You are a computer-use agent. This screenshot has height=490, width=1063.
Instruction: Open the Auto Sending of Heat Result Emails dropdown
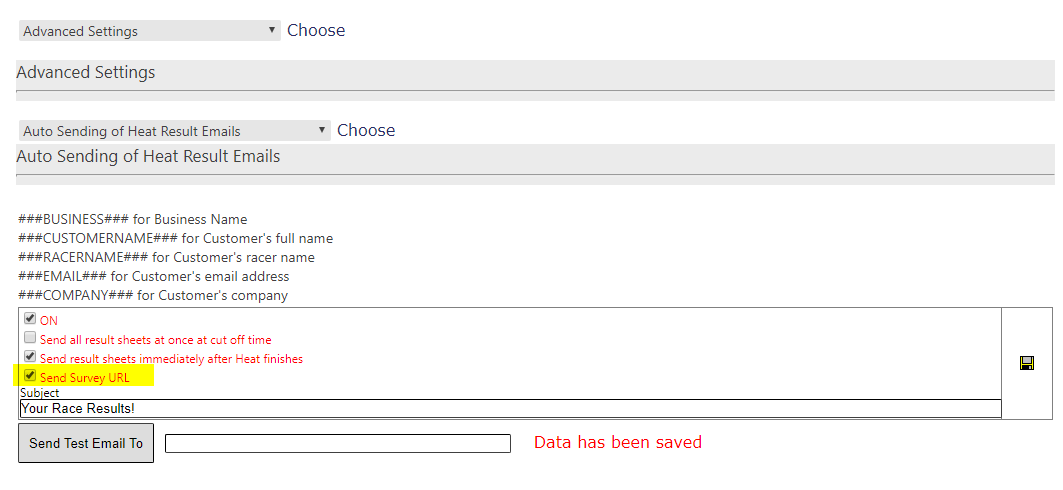point(174,131)
